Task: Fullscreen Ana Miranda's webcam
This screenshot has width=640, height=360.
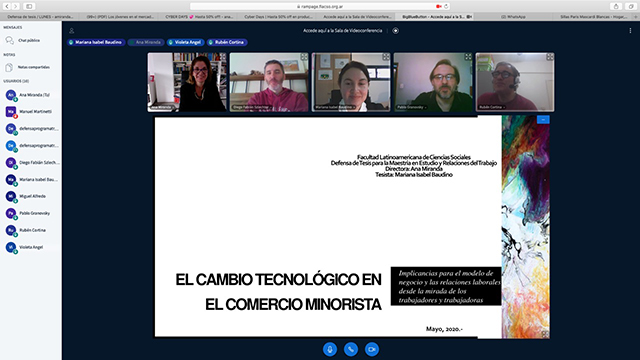Action: point(222,57)
